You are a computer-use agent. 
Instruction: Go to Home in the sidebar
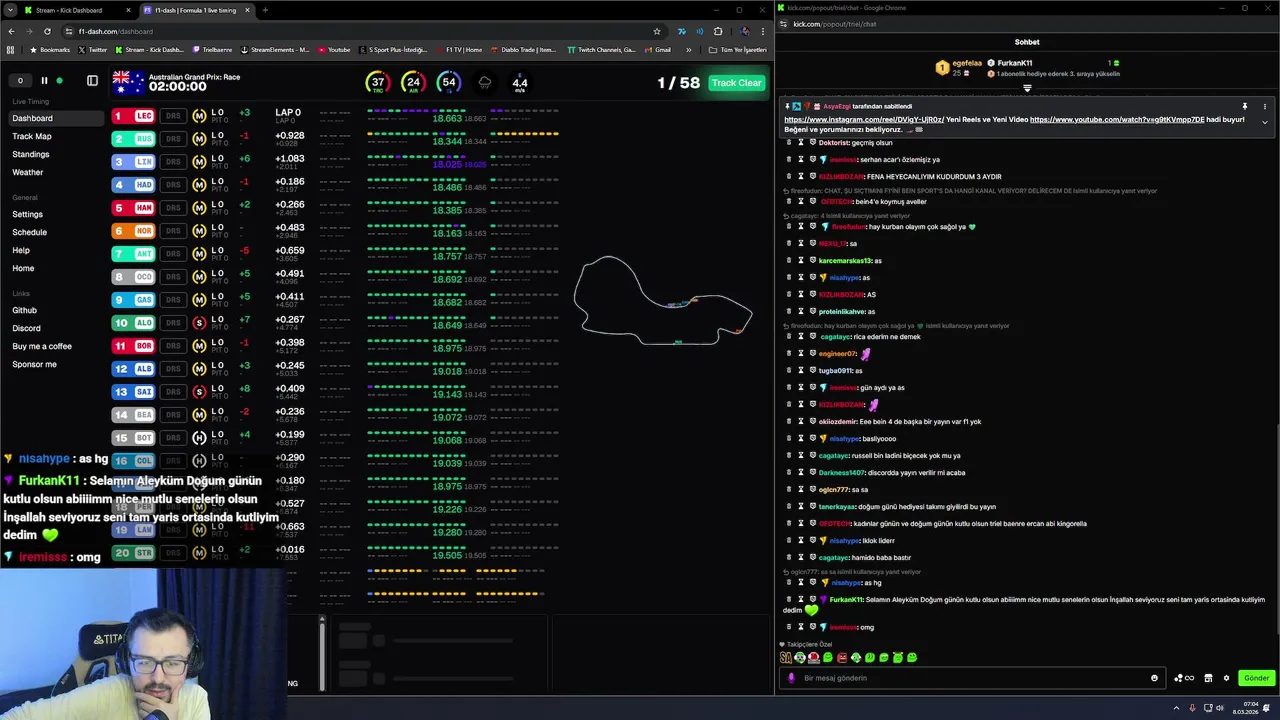click(x=23, y=268)
